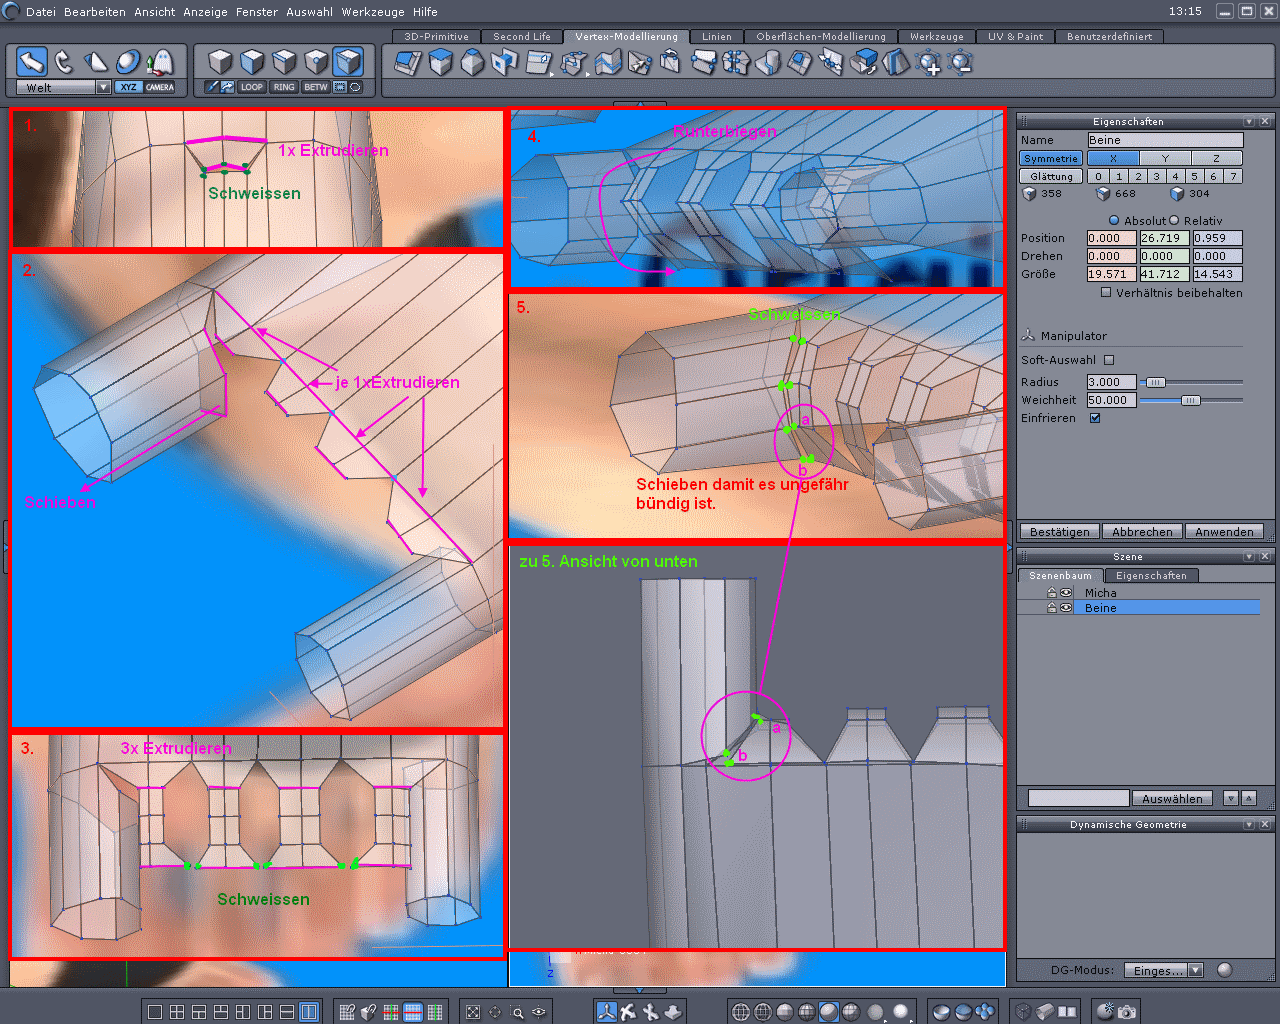Click the Abbrechen button

pos(1142,532)
